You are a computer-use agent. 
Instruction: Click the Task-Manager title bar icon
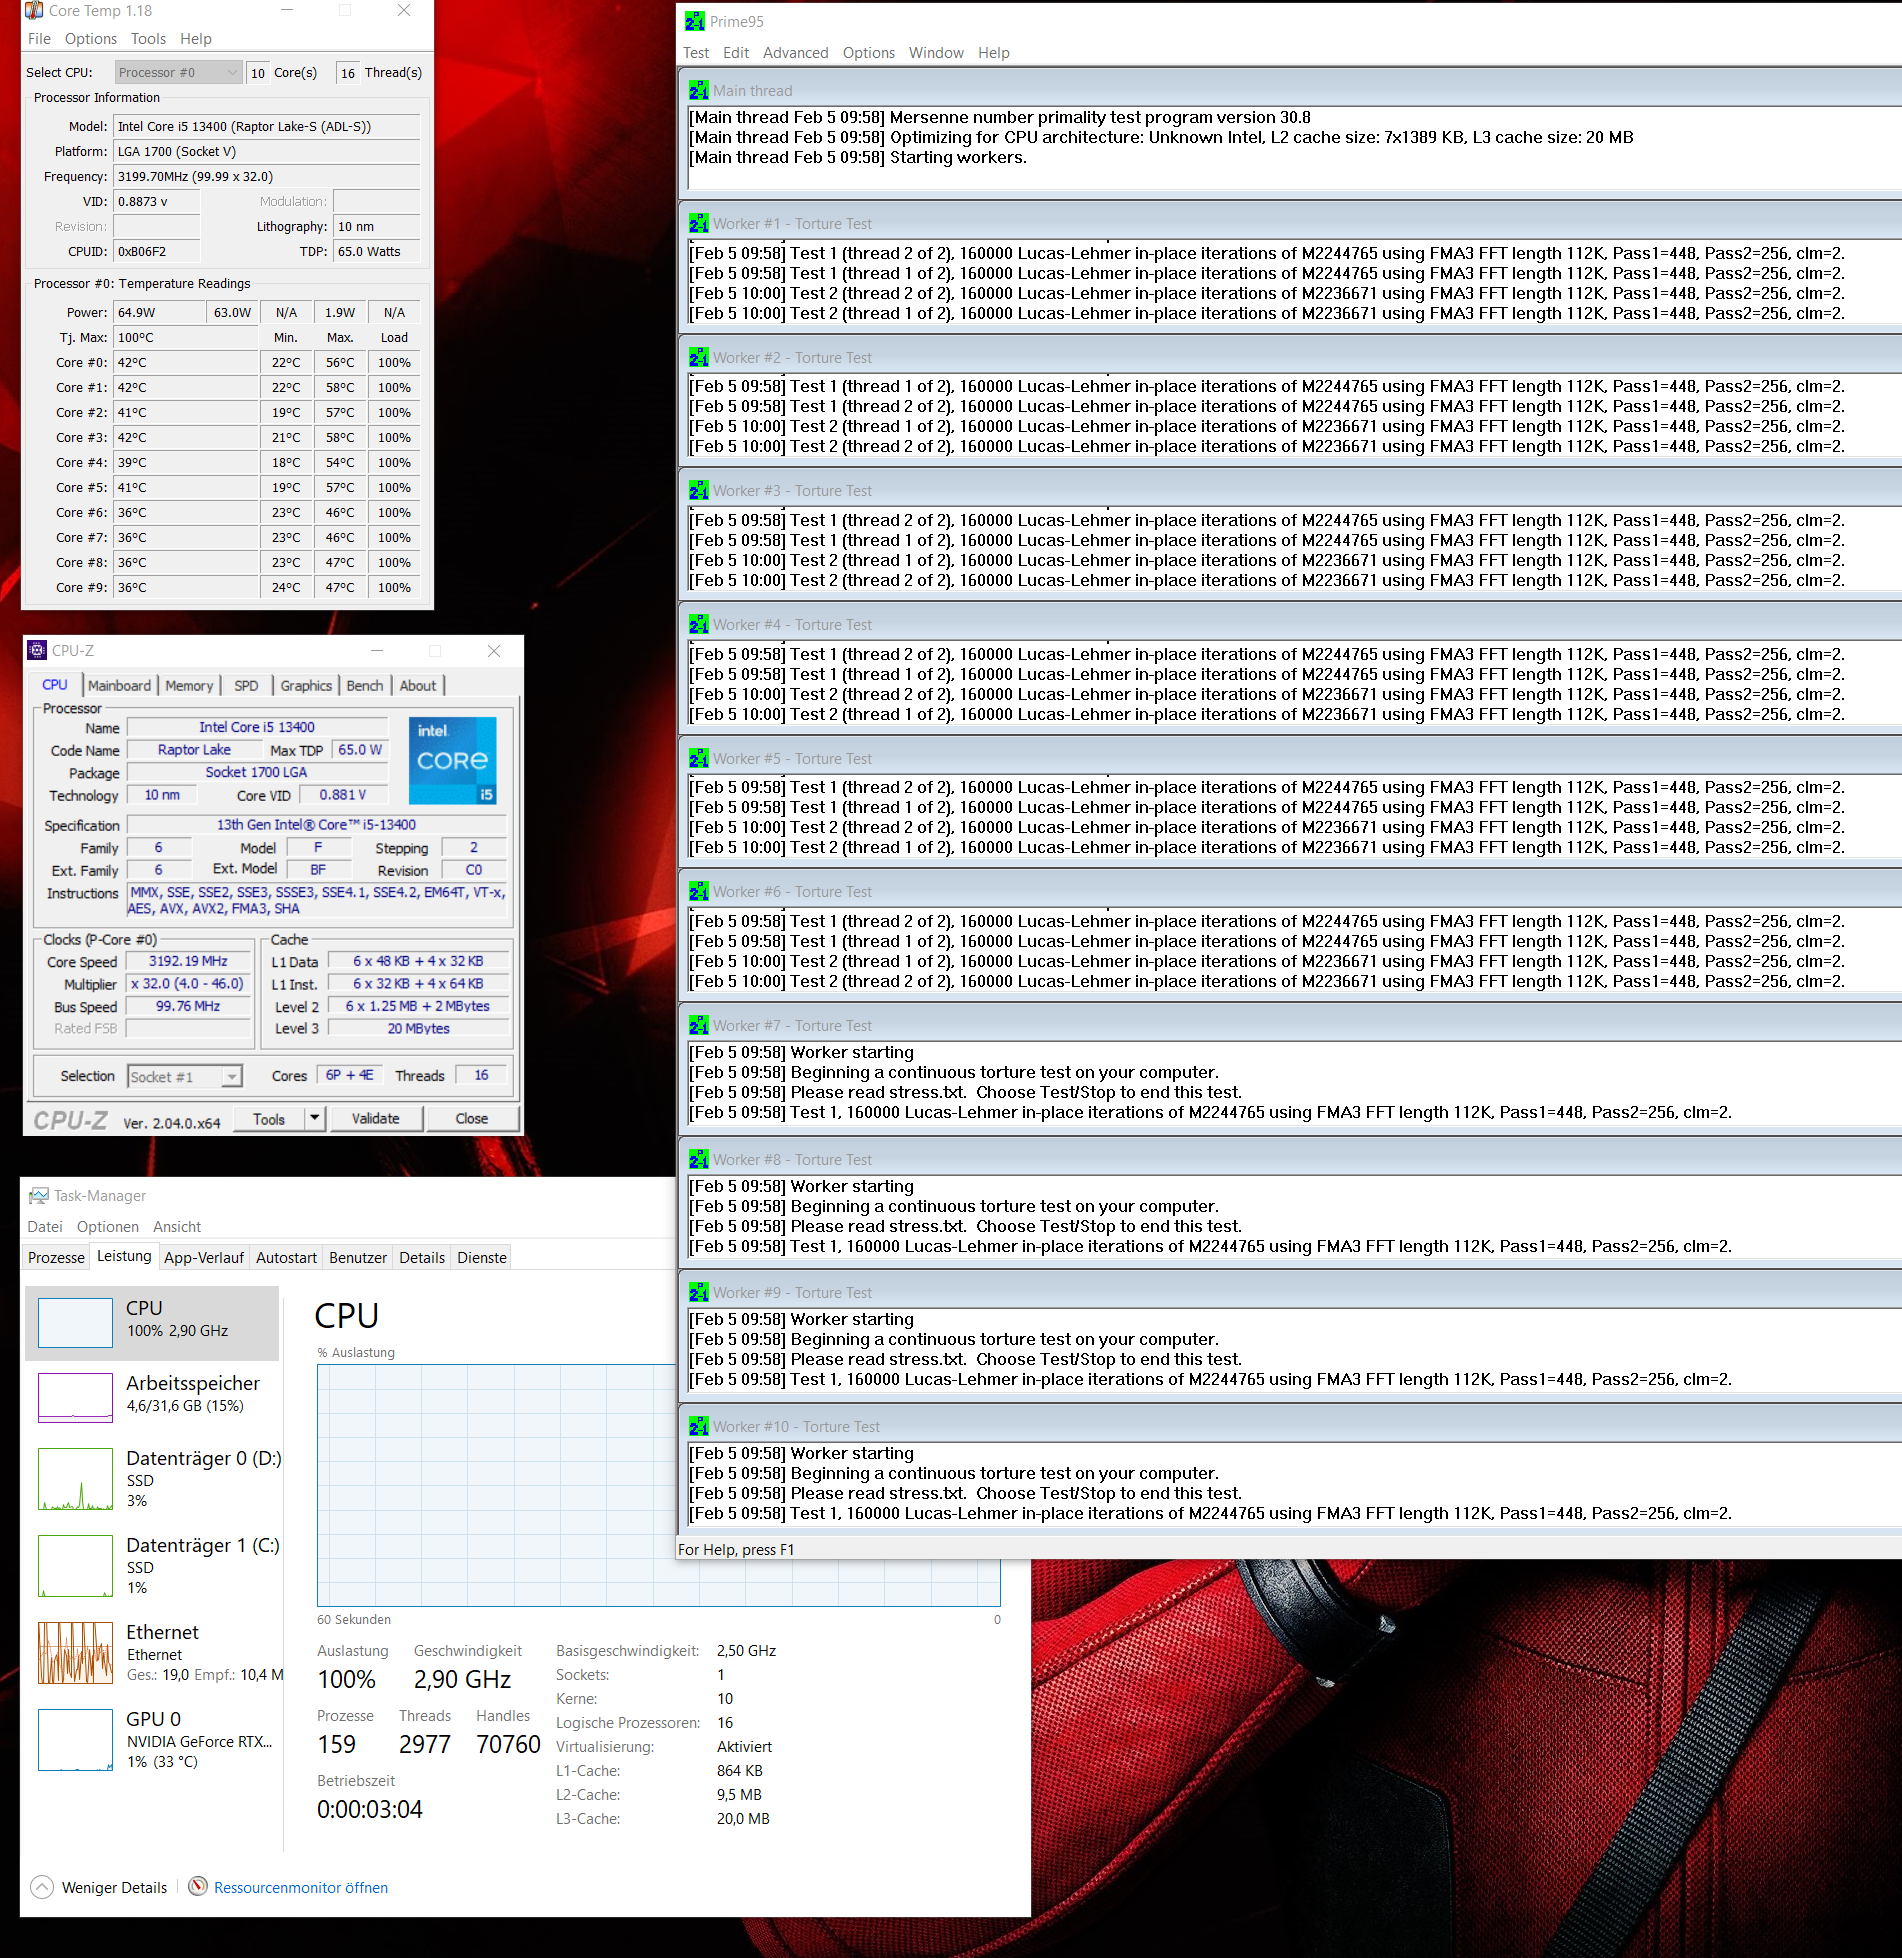coord(39,1195)
